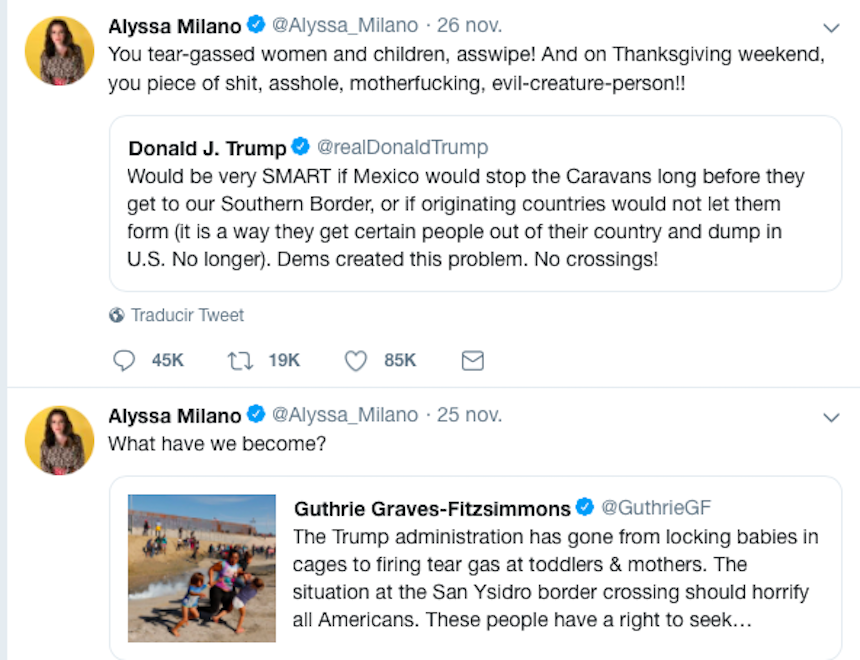Click Alyssa Milano verified badge, first tweet
The image size is (860, 660).
coord(256,25)
